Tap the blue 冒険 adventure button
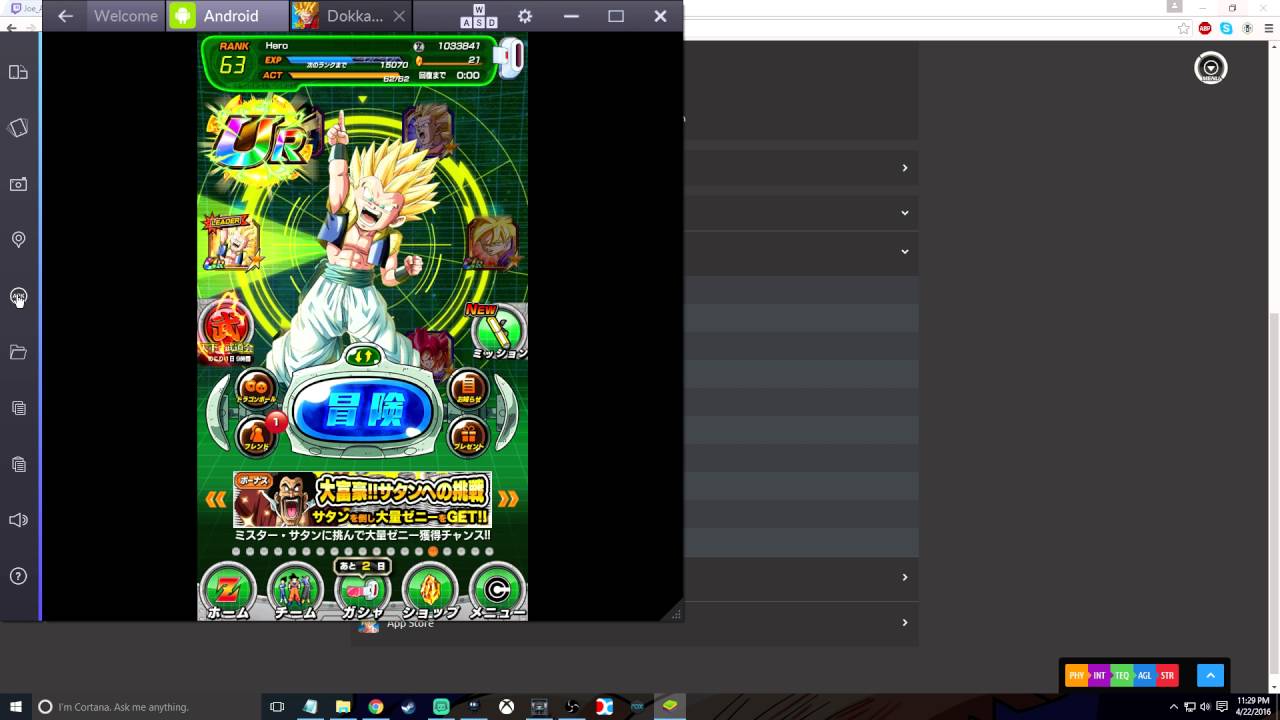Viewport: 1280px width, 720px height. (364, 410)
